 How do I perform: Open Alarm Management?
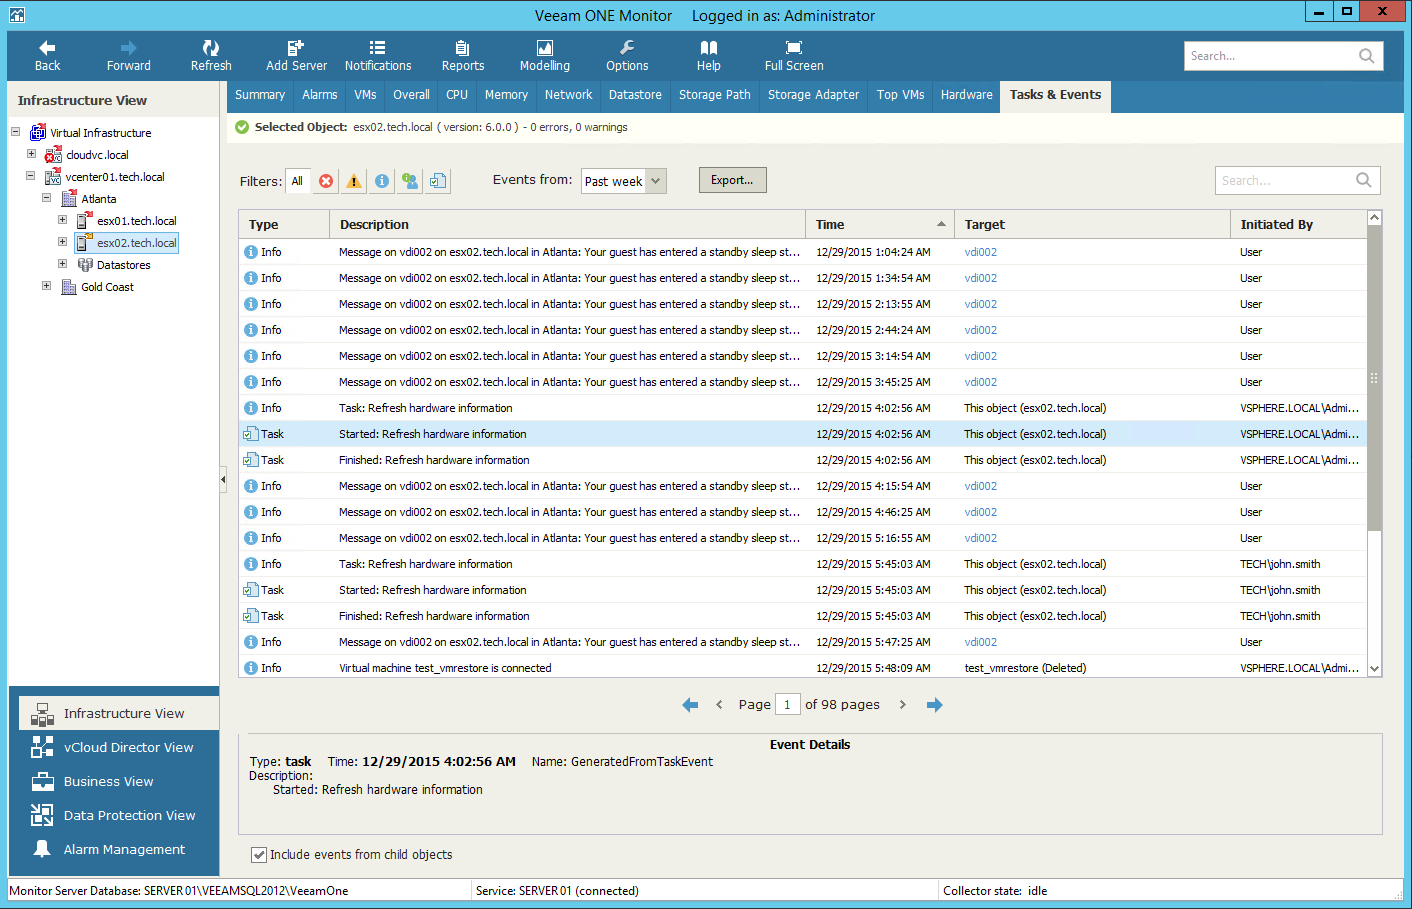118,849
